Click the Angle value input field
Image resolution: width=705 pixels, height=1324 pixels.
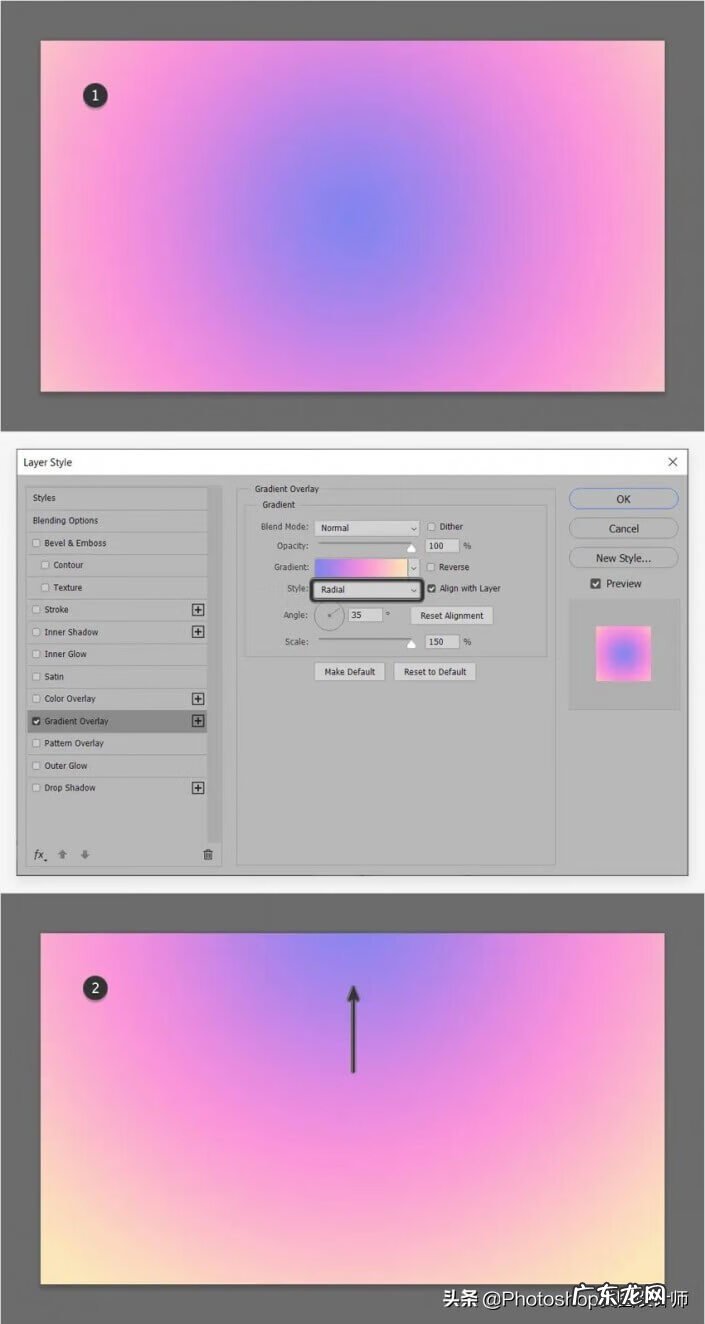pyautogui.click(x=364, y=615)
